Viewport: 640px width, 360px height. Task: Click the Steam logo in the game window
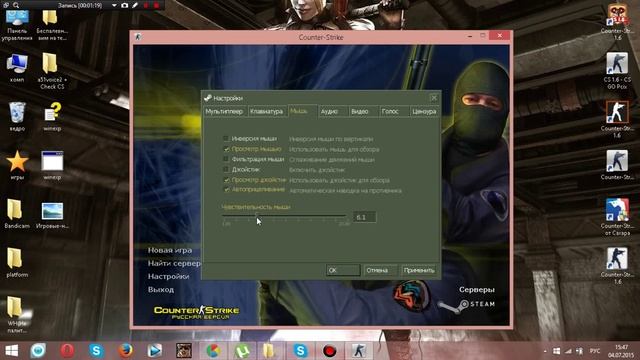coord(467,304)
